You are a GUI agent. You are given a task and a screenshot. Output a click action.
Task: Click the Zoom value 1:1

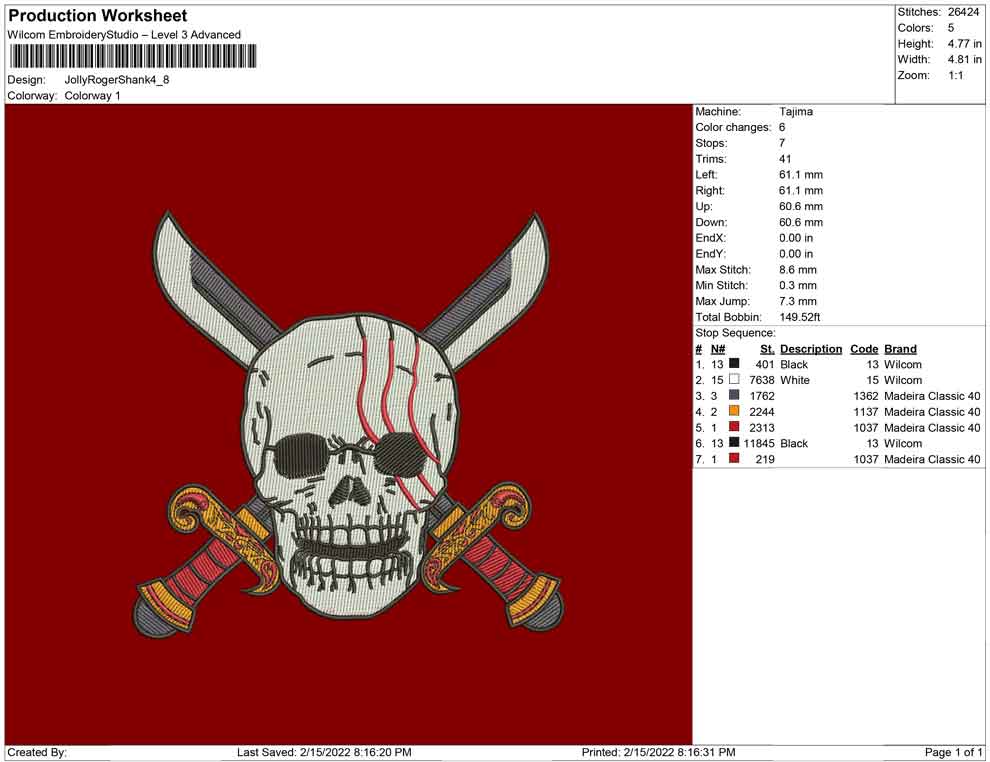[x=956, y=75]
